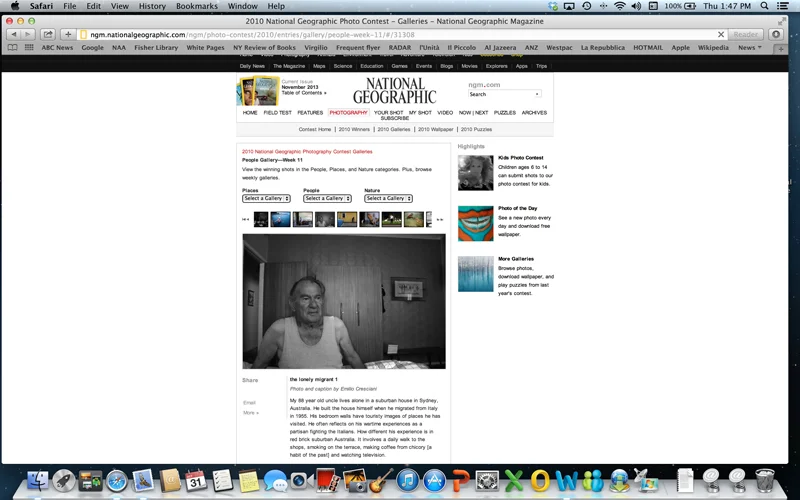Open Messages speech bubble in Dock
The image size is (800, 500).
point(276,481)
